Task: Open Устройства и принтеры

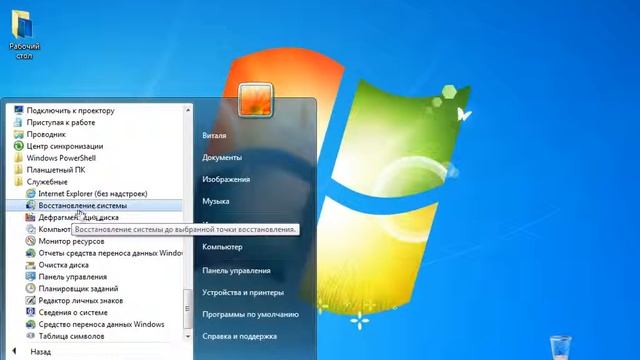Action: coord(243,292)
